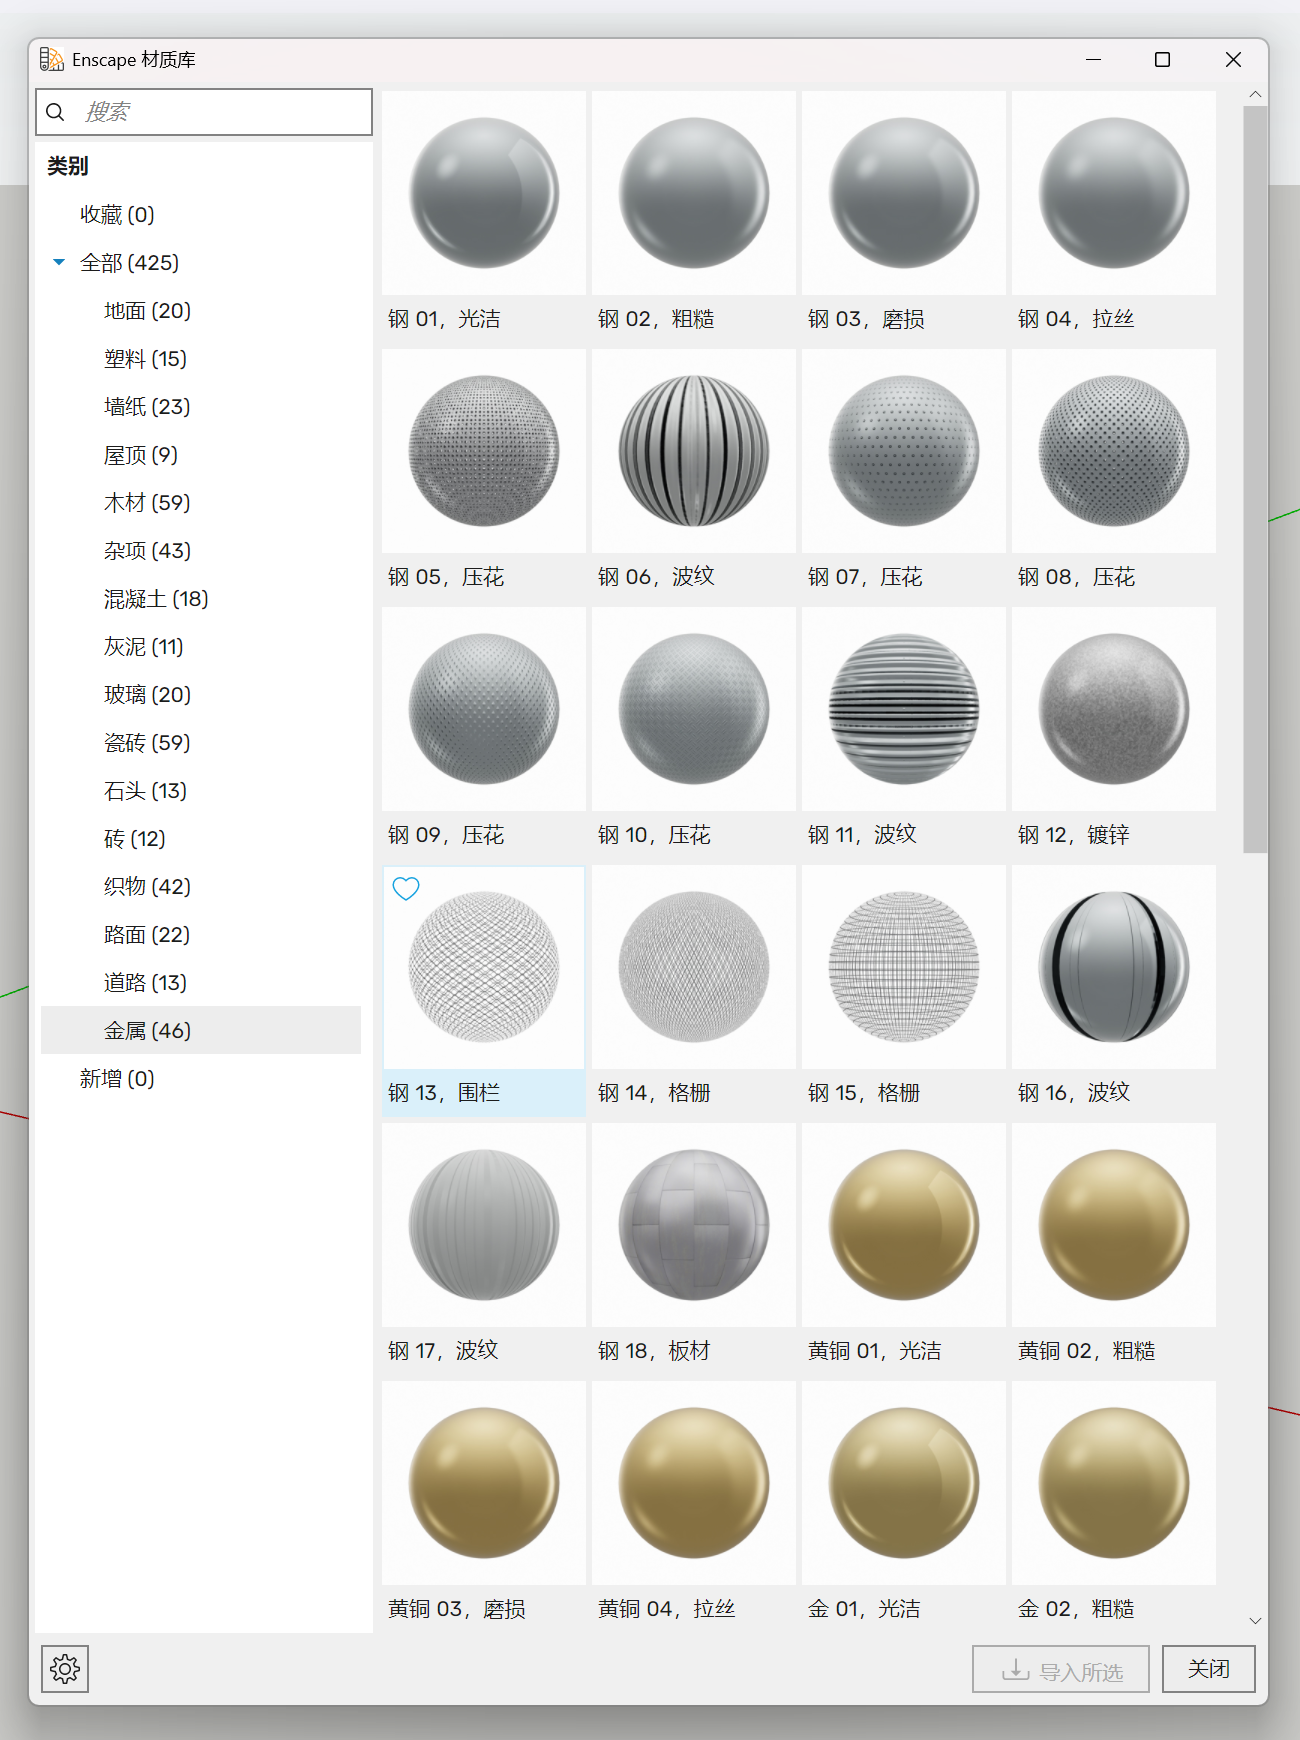Select the 金 01 光洁 gold material
This screenshot has height=1740, width=1300.
(x=904, y=1484)
